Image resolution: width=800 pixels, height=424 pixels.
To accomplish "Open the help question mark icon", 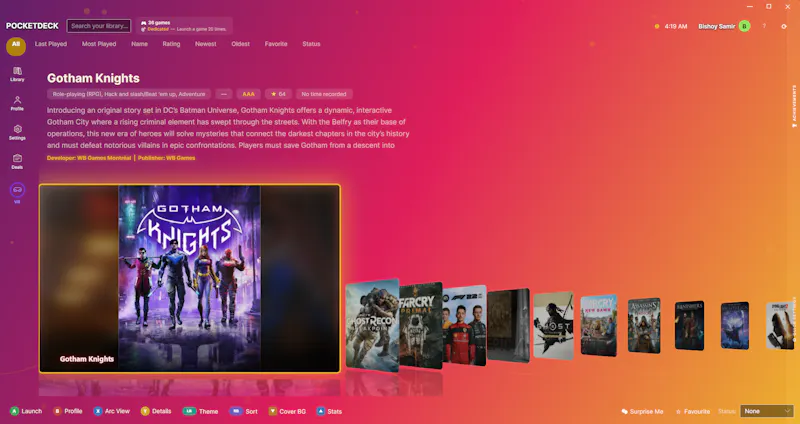I will tap(764, 26).
